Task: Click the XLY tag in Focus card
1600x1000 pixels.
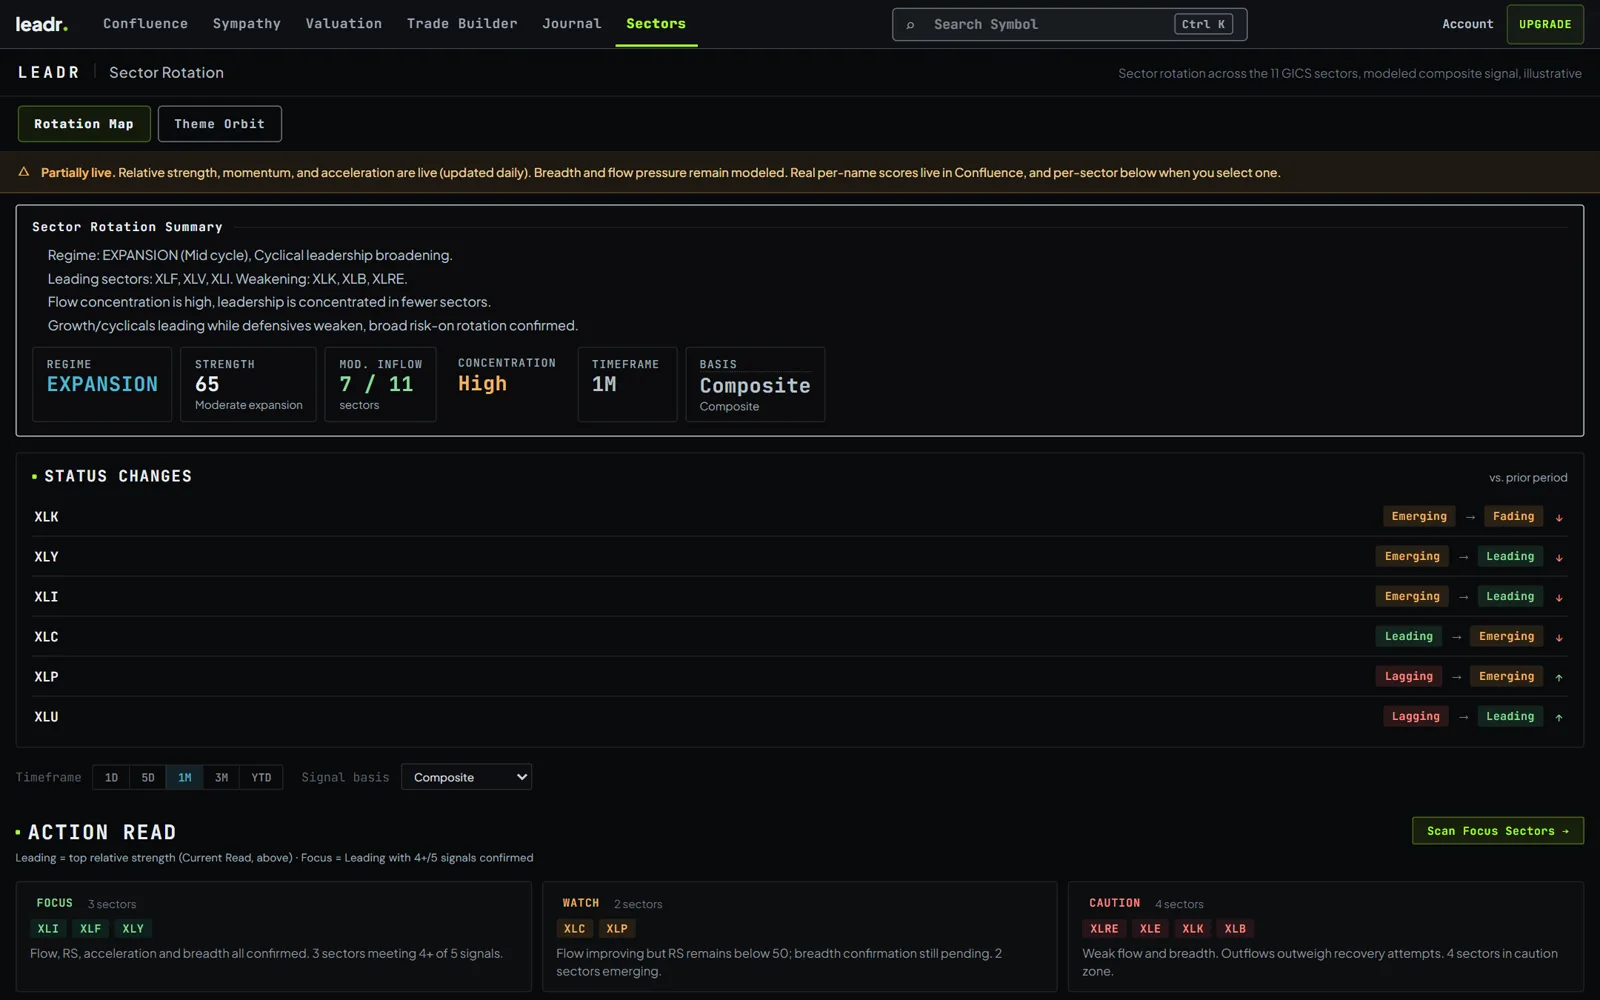Action: coord(133,929)
